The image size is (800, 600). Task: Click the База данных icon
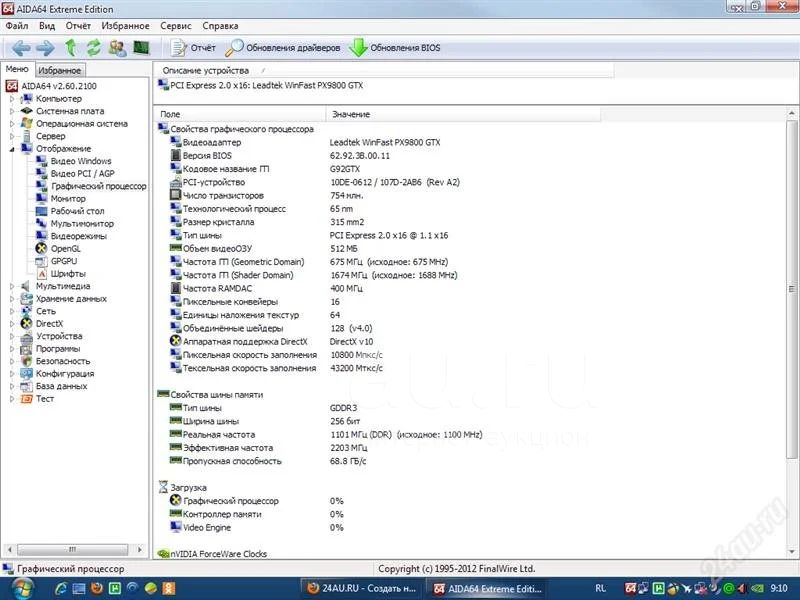coord(27,386)
